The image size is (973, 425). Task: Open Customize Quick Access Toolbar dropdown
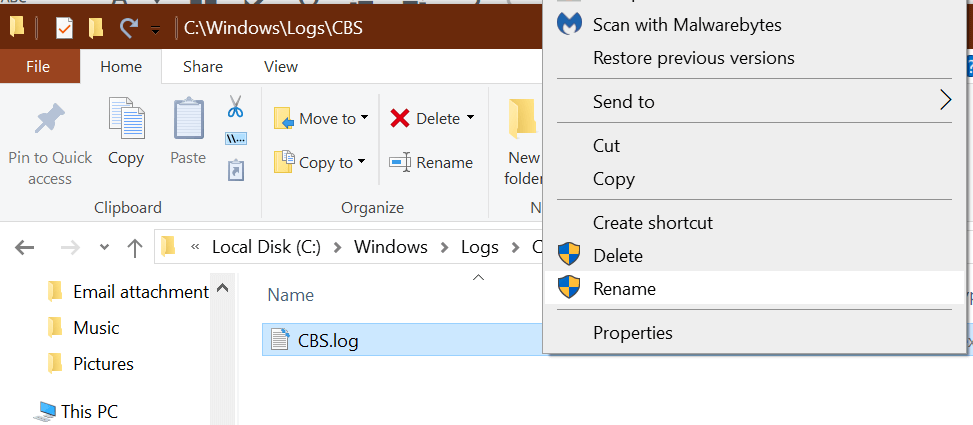pos(155,29)
